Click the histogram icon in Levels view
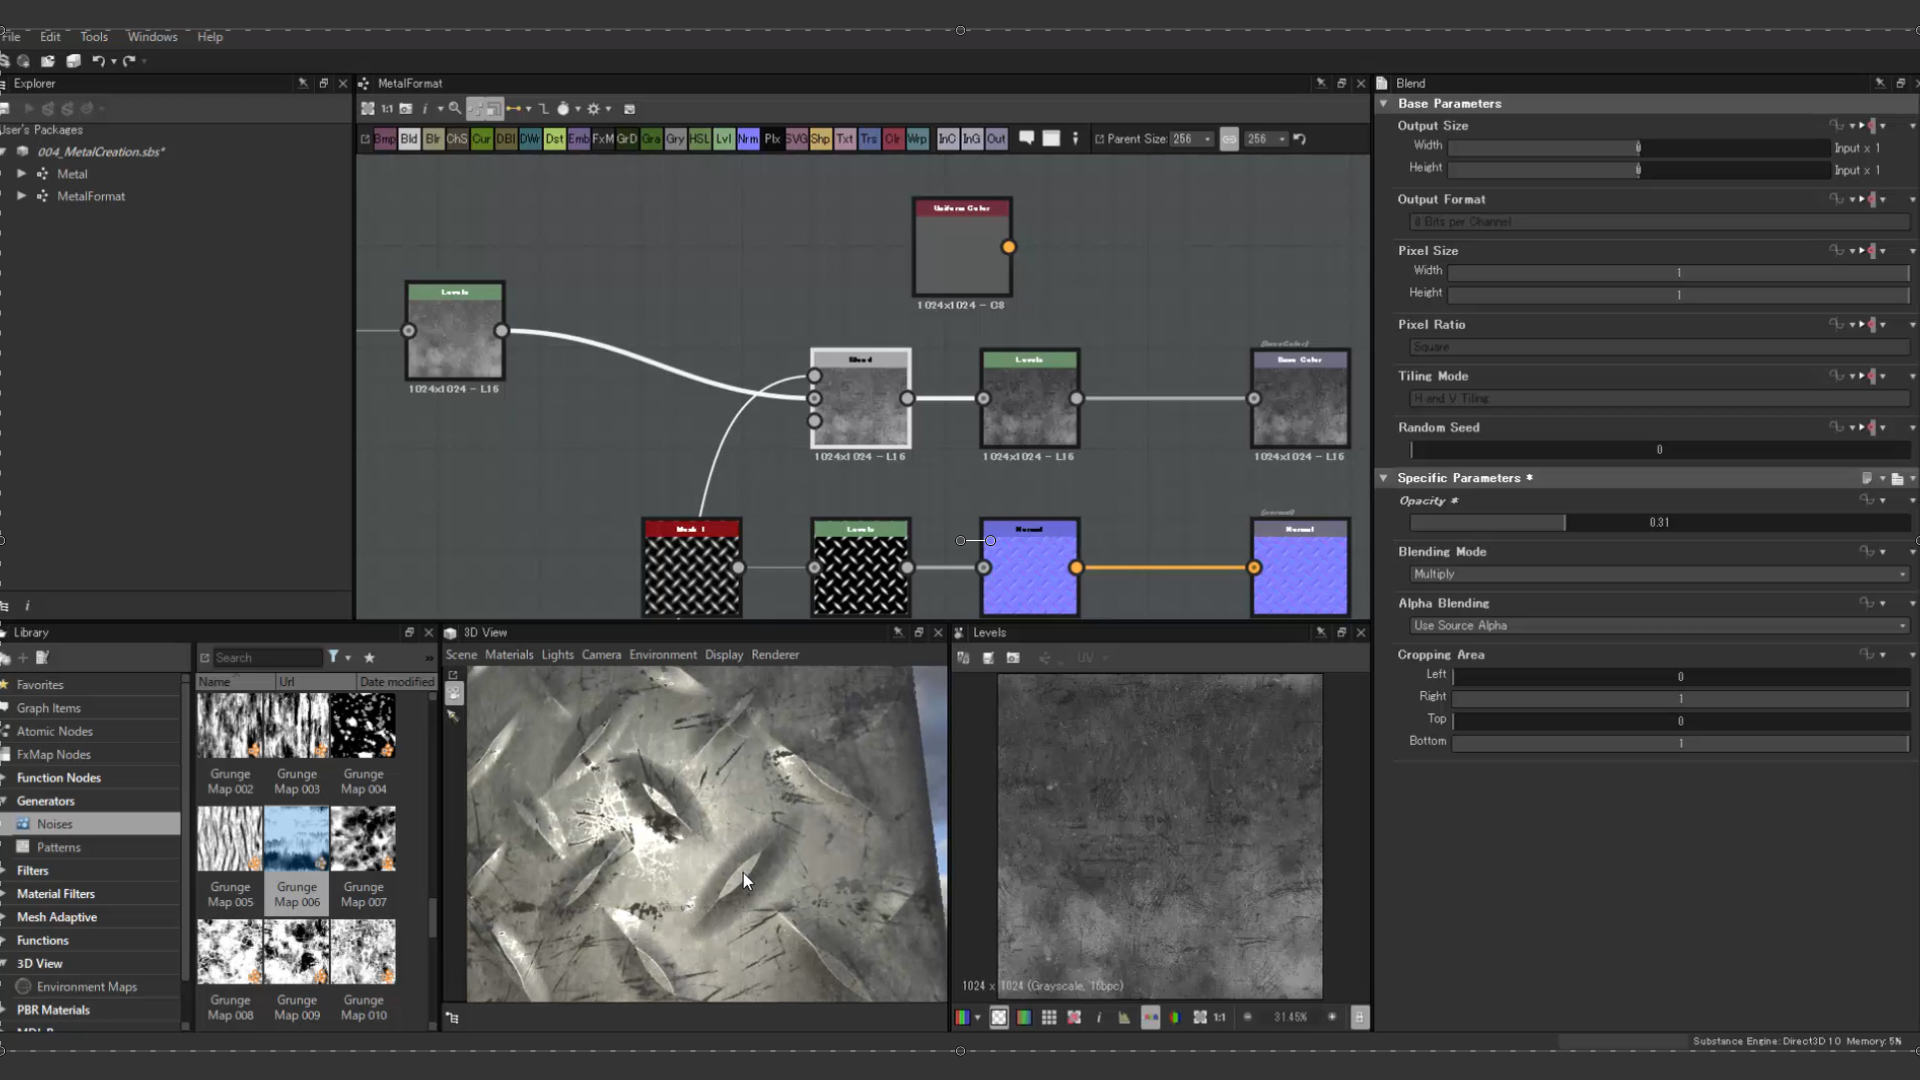The image size is (1920, 1080). point(1124,1017)
